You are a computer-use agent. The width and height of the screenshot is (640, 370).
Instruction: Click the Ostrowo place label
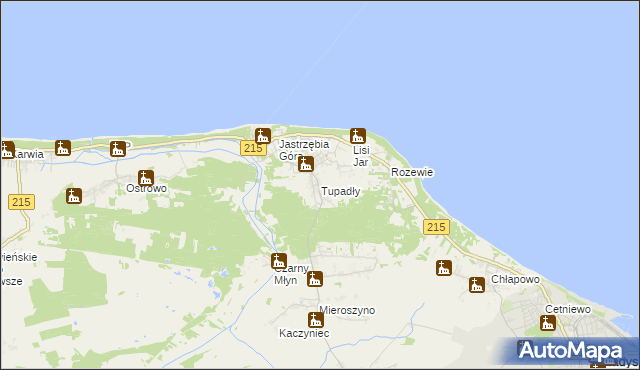point(147,188)
